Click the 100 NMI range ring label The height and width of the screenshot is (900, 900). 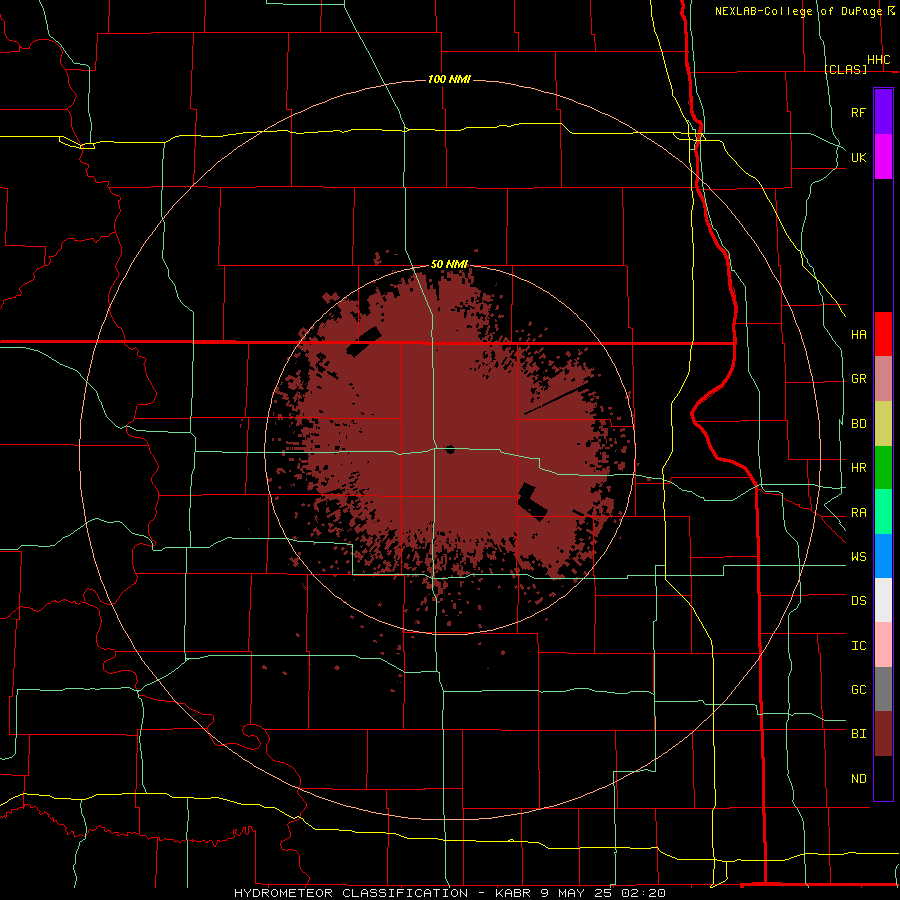point(449,79)
